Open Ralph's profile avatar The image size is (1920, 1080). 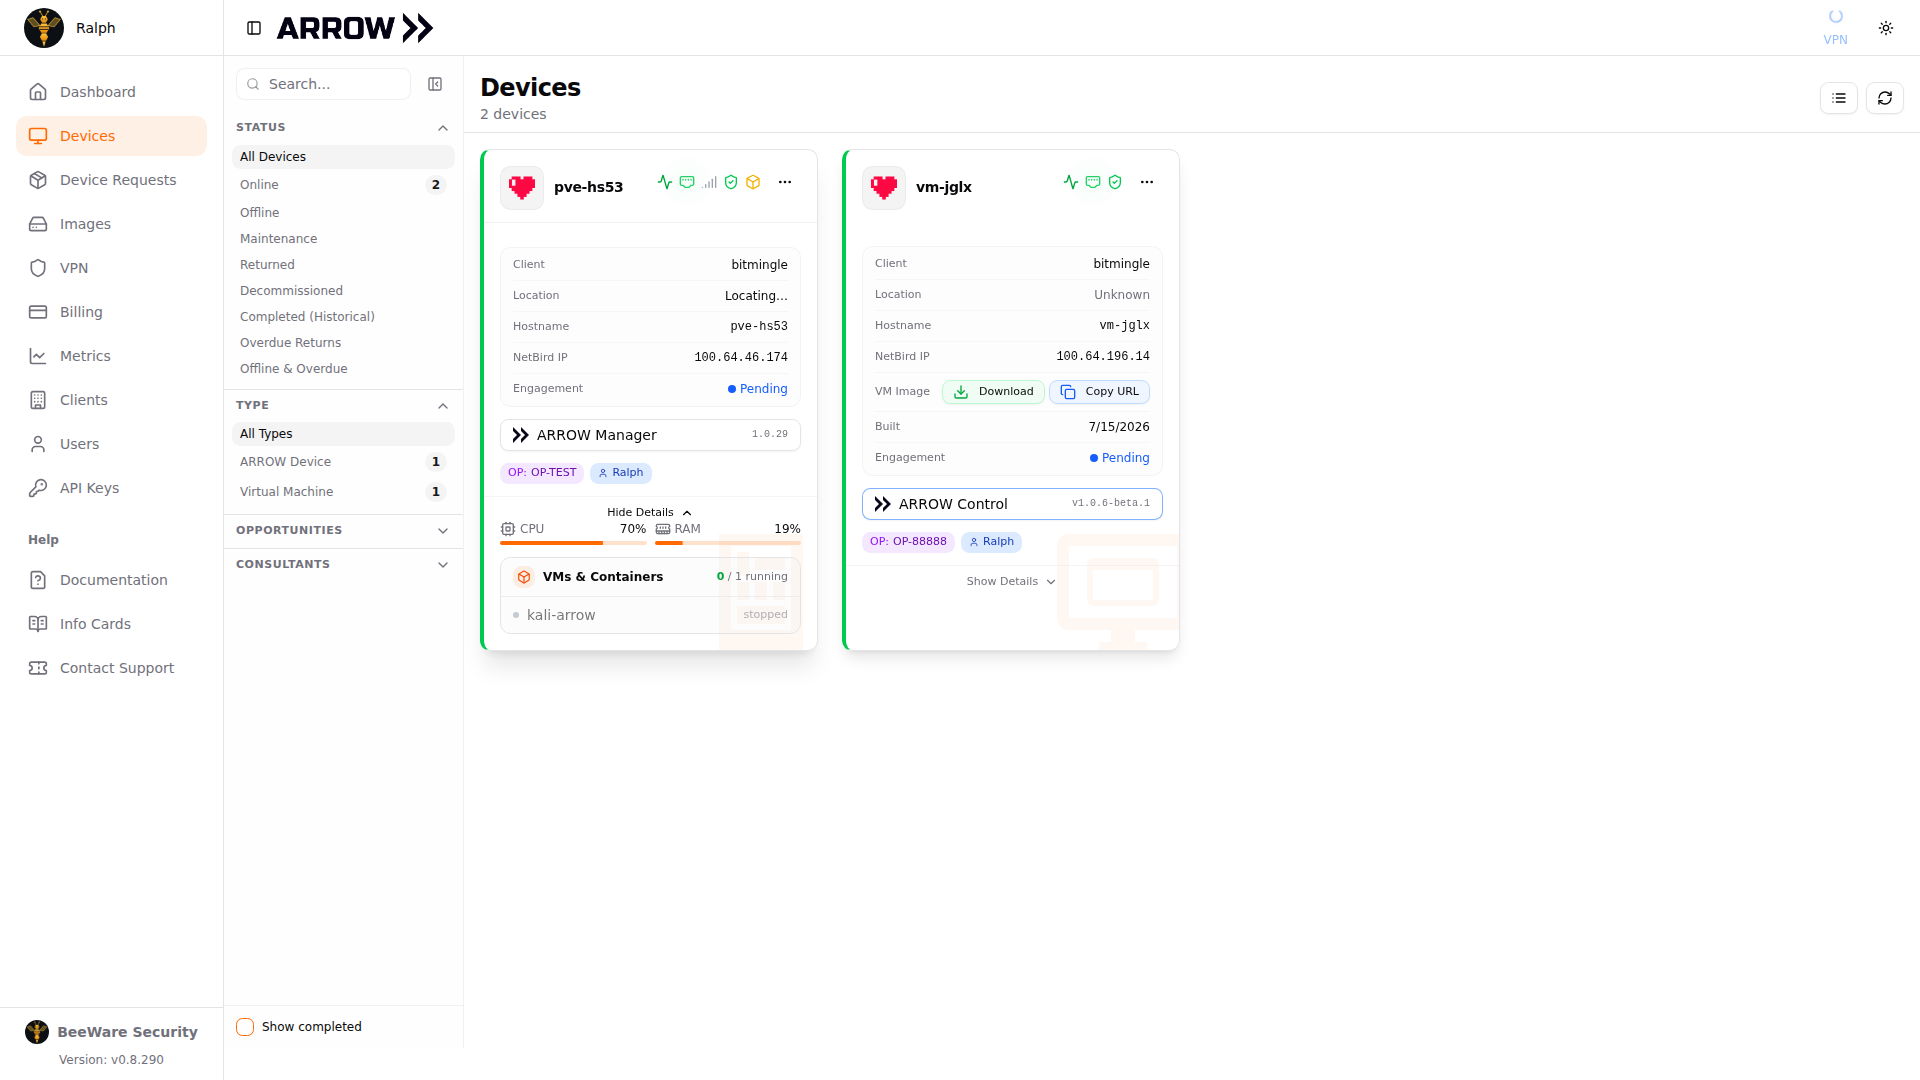[x=44, y=28]
